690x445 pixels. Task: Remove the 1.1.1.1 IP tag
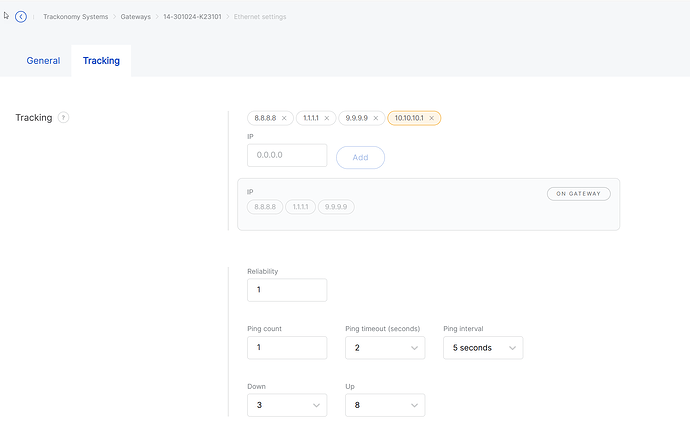pos(327,118)
